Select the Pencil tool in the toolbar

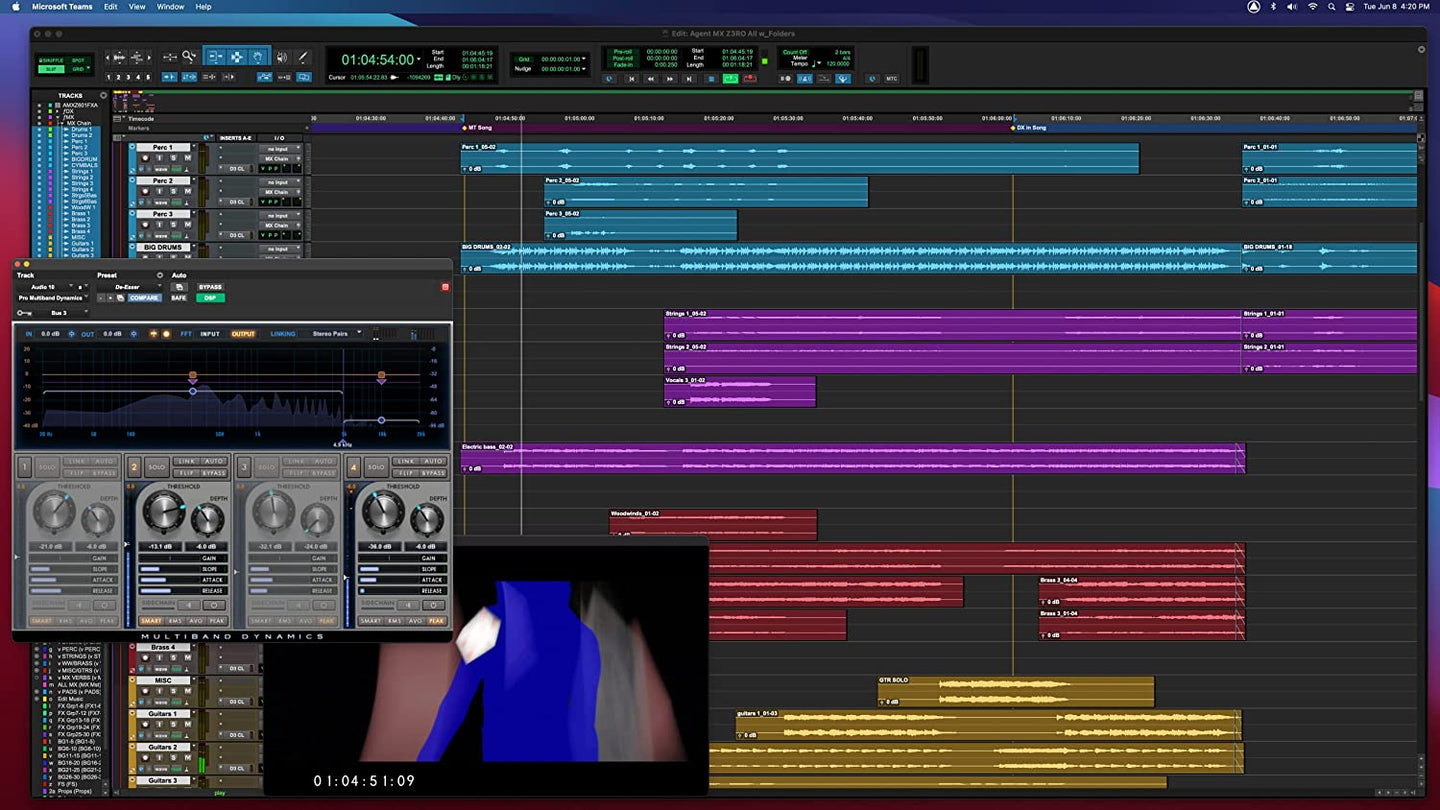click(x=303, y=58)
